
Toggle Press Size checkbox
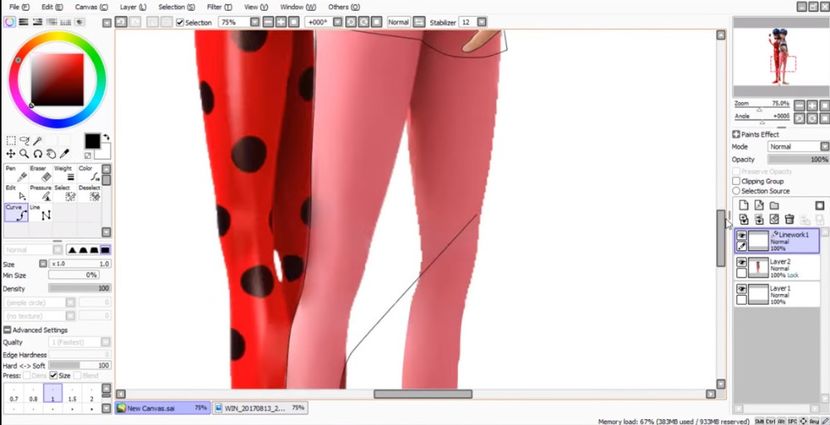pos(53,375)
